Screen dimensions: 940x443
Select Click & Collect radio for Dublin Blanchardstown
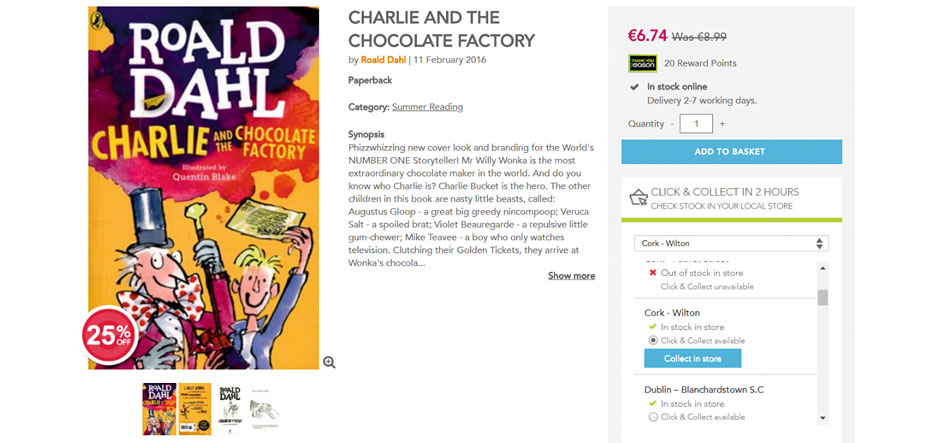[653, 417]
